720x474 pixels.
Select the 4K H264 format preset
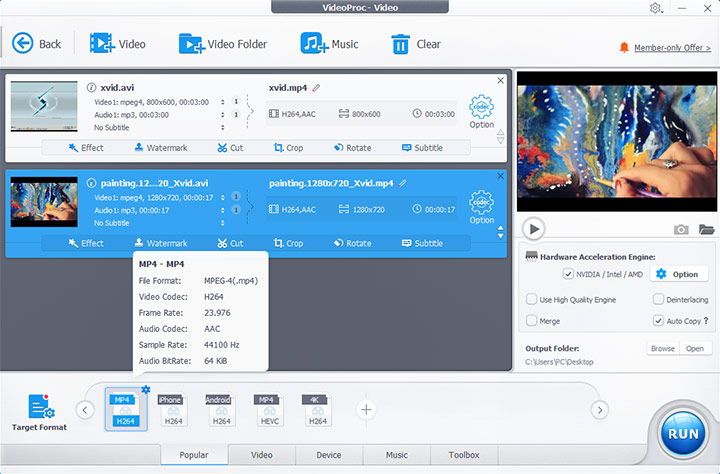[317, 410]
